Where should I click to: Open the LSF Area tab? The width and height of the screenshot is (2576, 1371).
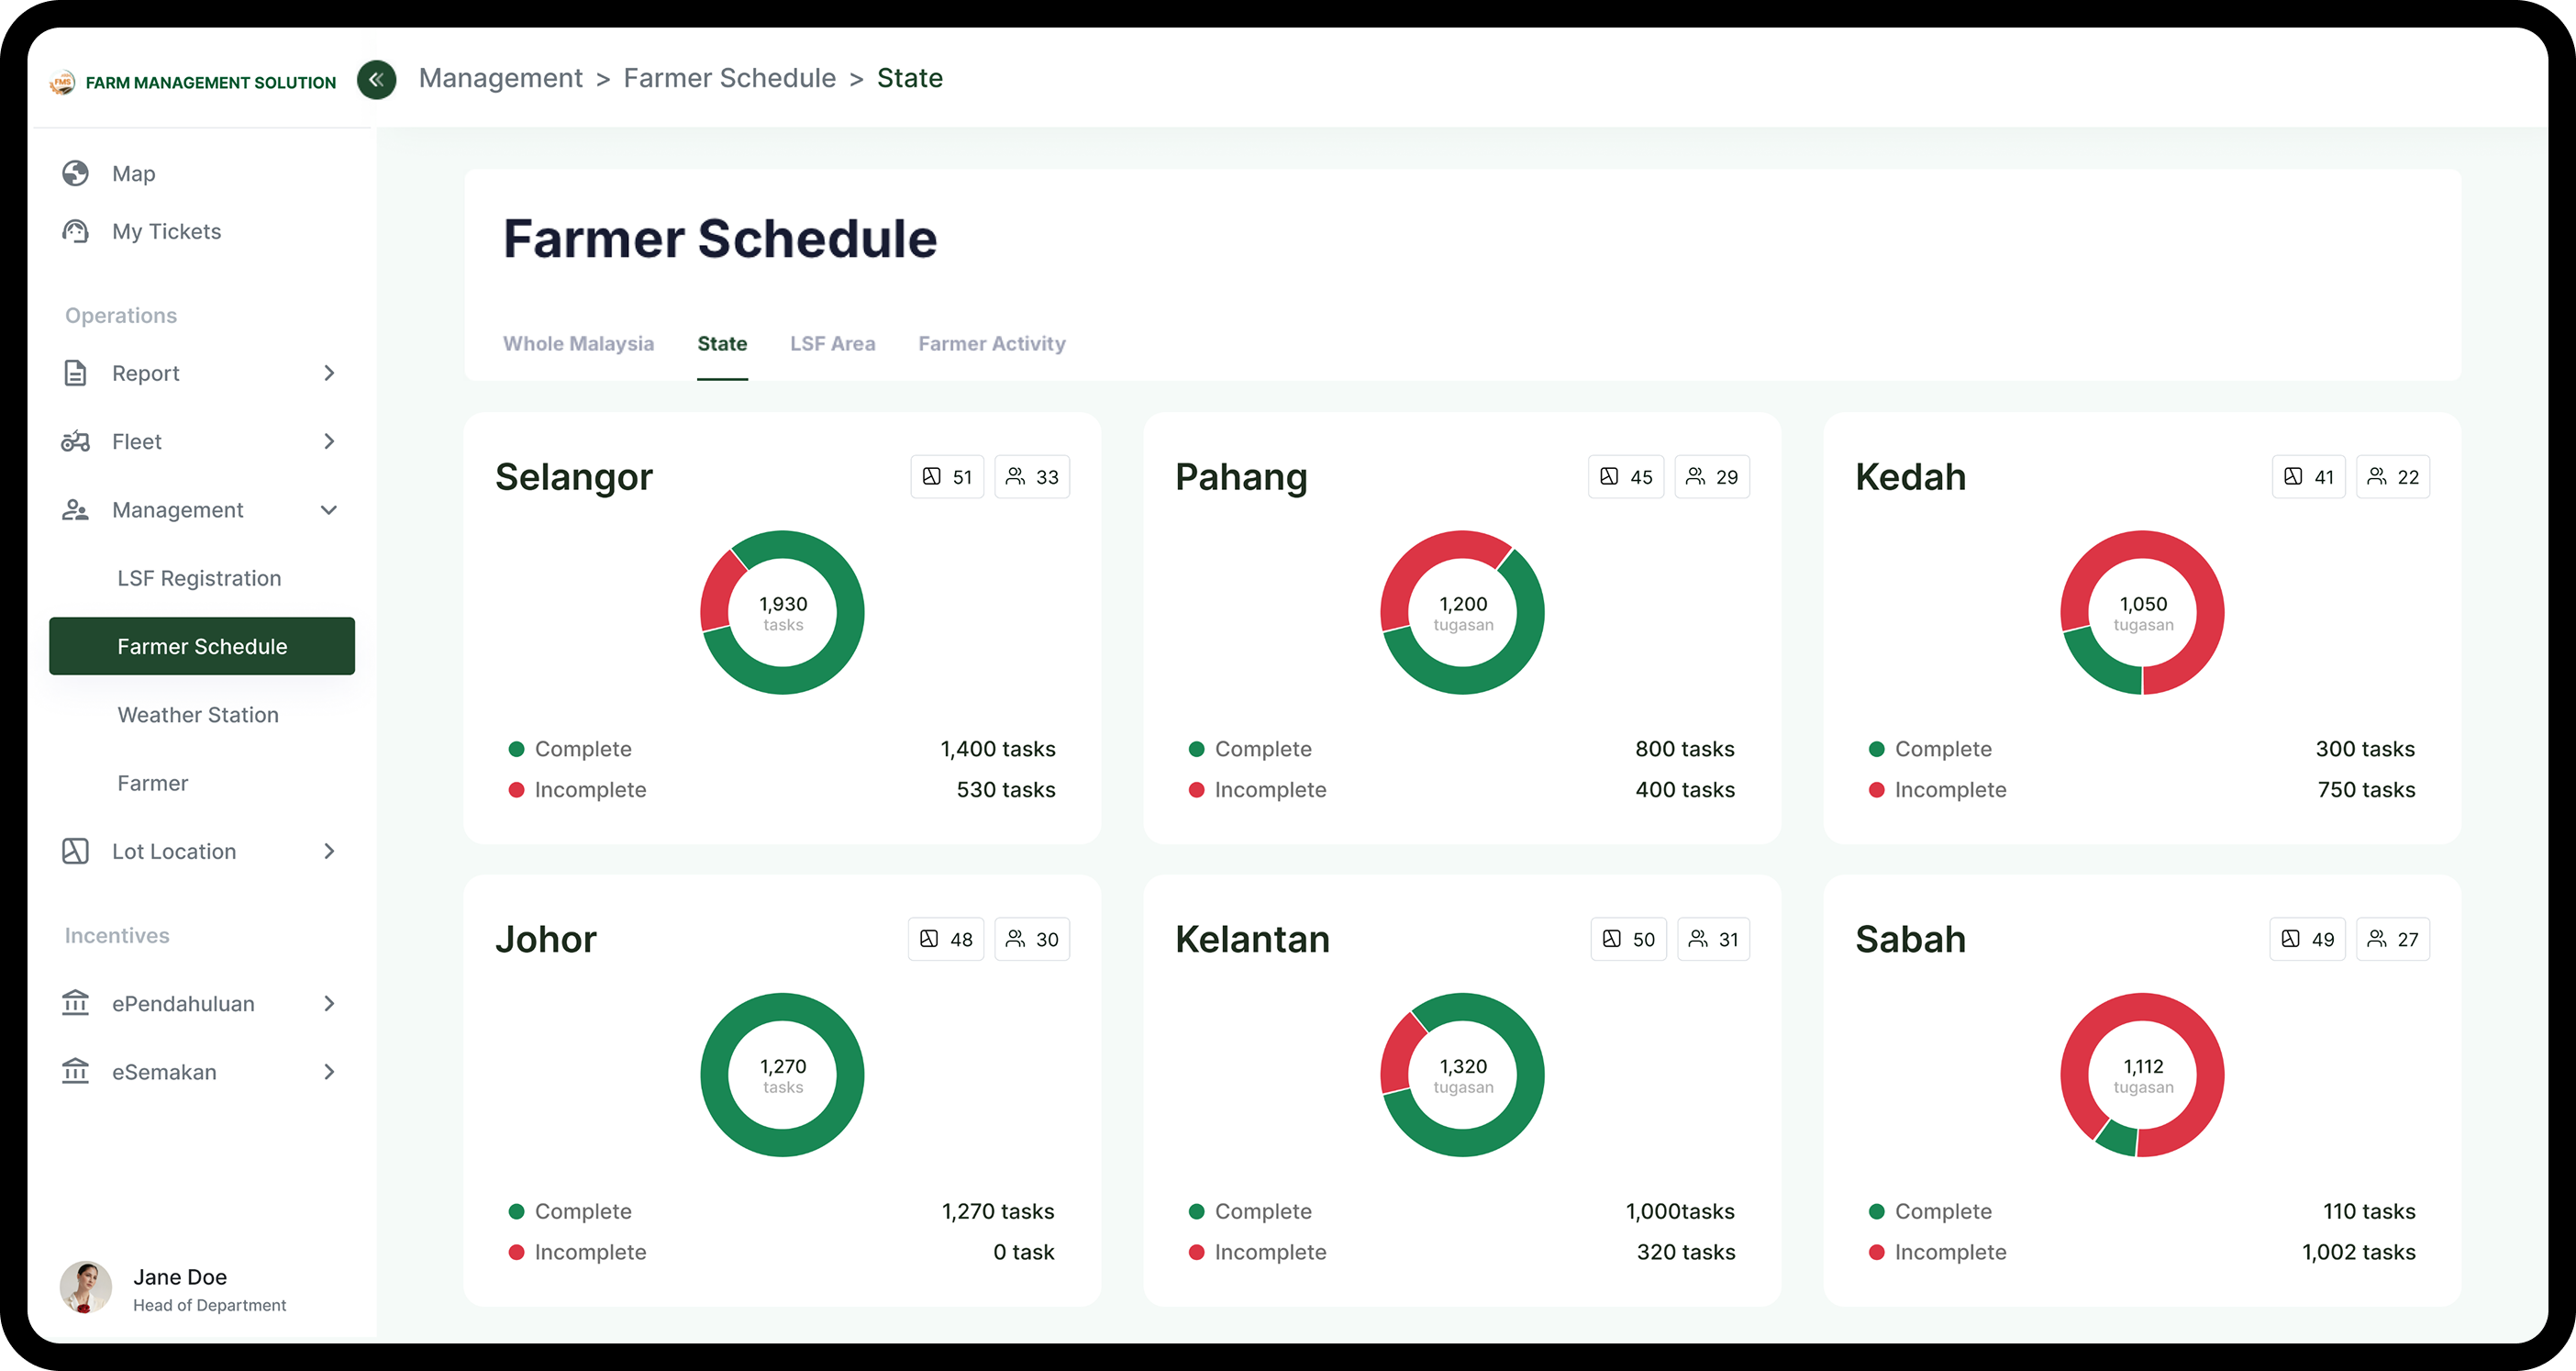click(832, 343)
